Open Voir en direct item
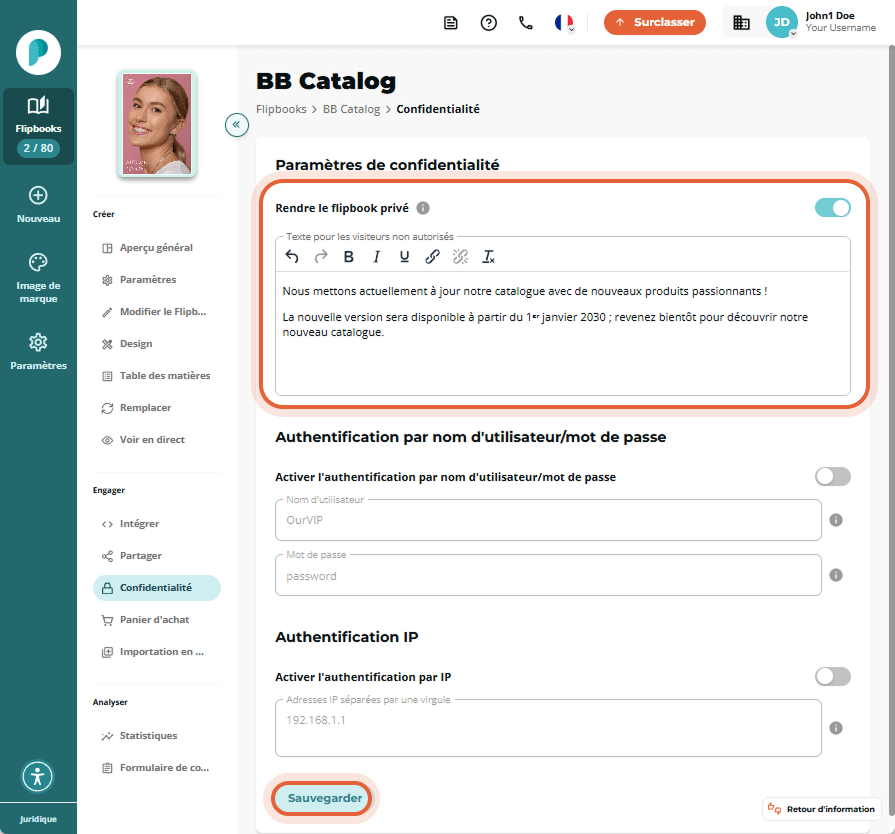The image size is (895, 834). point(156,440)
